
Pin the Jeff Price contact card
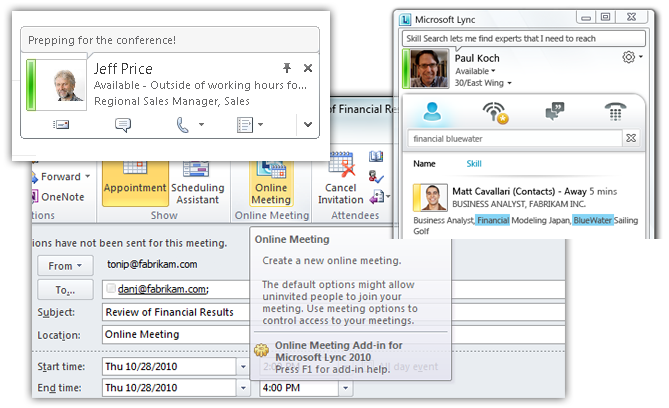point(287,68)
